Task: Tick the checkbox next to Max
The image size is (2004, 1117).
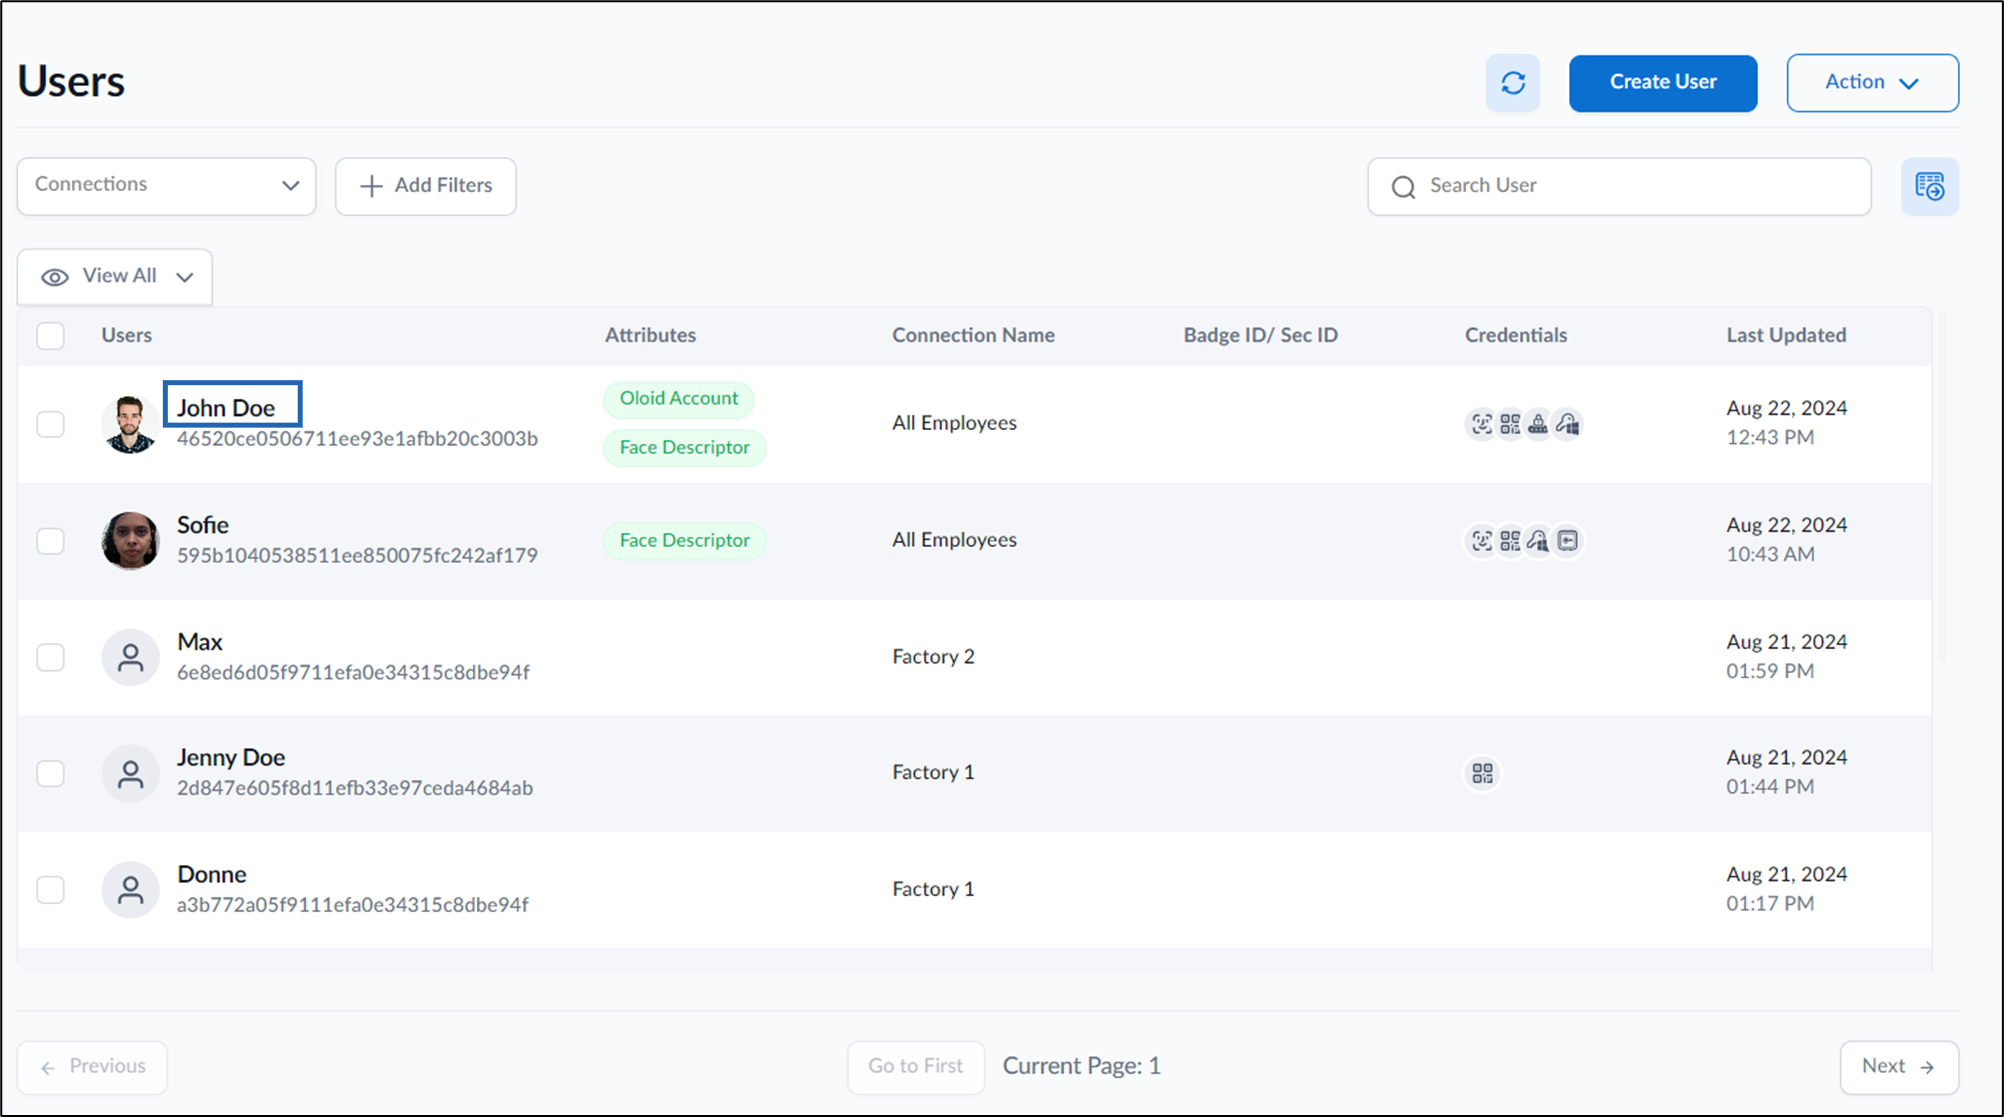Action: [x=50, y=657]
